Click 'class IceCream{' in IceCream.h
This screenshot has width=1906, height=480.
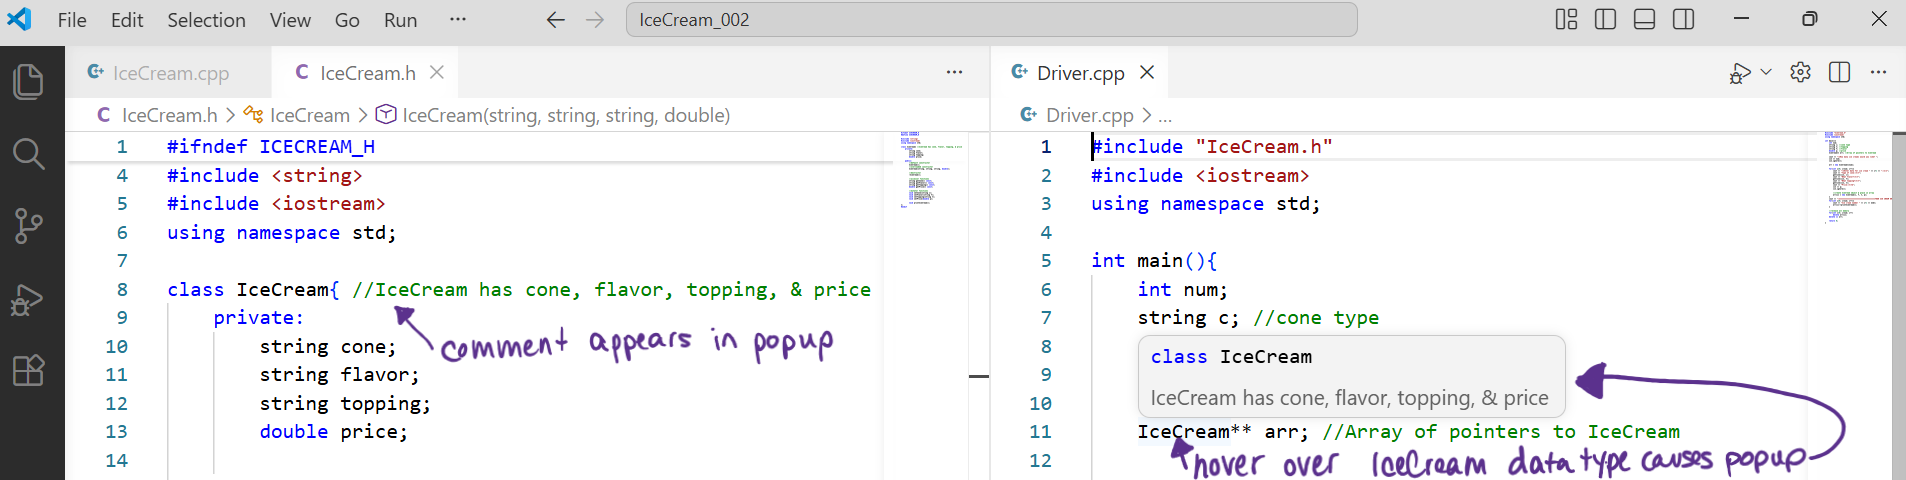tap(253, 290)
